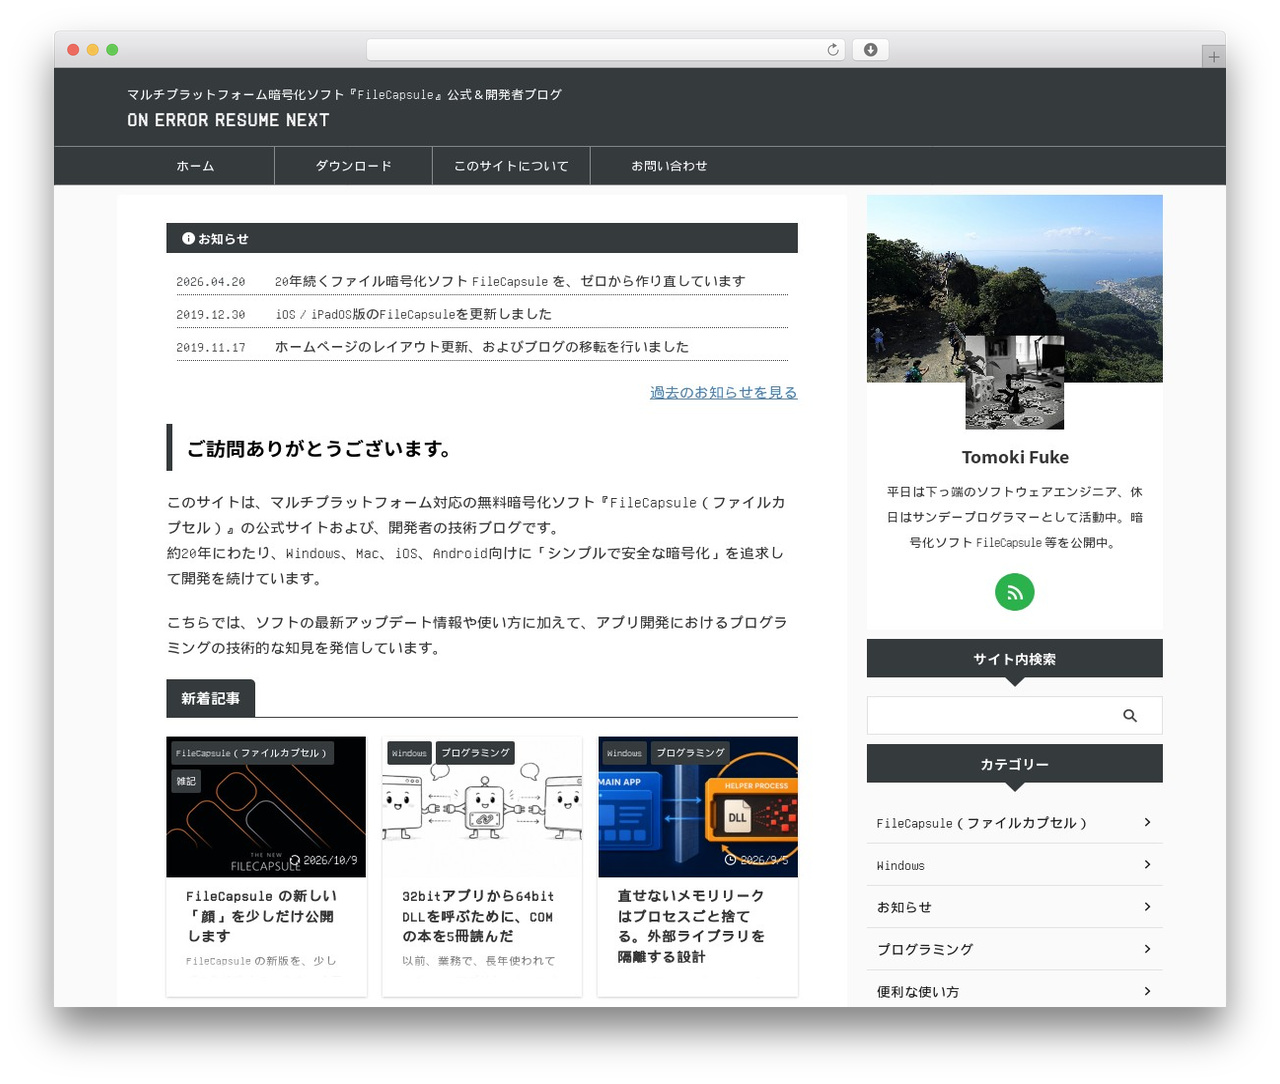Screen dimensions: 1280x1084
Task: Click the Tomoki Fuke profile photo
Action: 1014,382
